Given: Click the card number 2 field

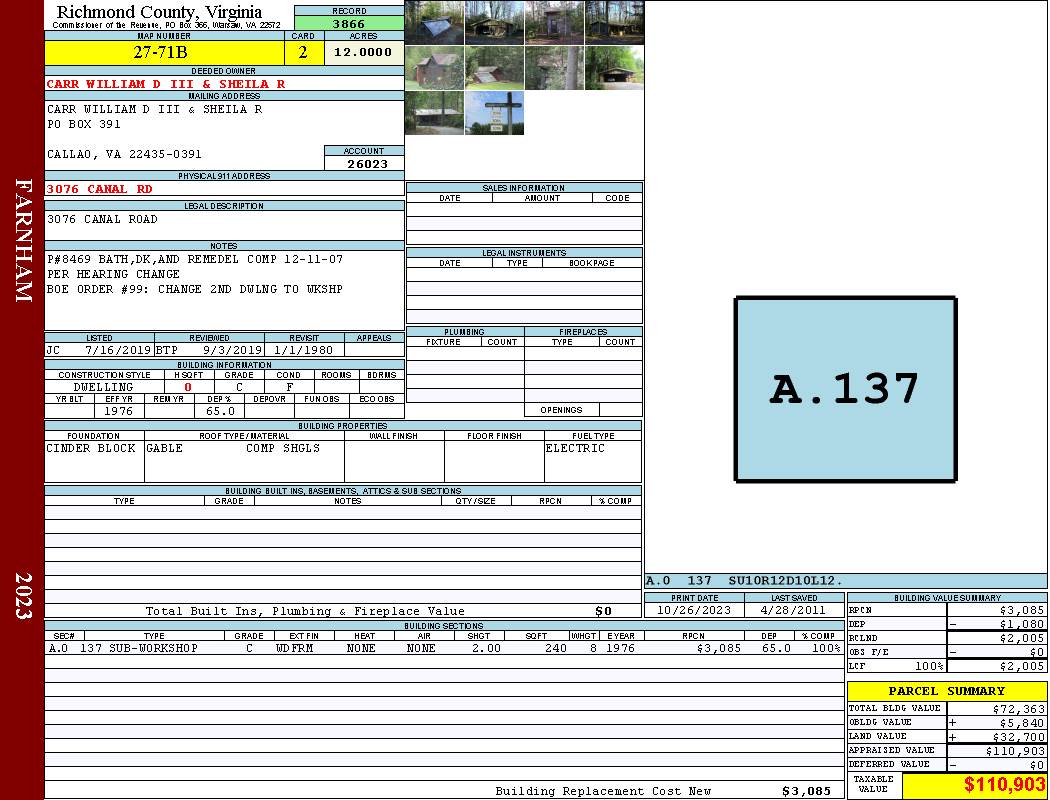Looking at the screenshot, I should (303, 52).
